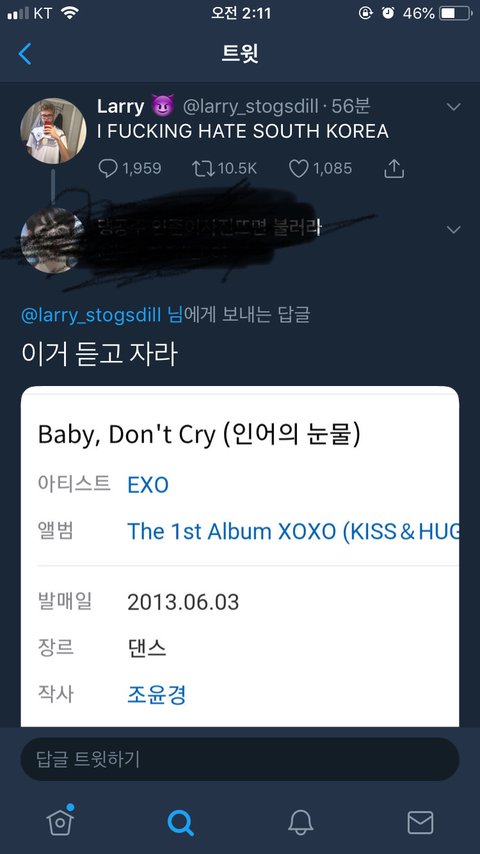
Task: Open the Notifications bell icon
Action: (300, 822)
